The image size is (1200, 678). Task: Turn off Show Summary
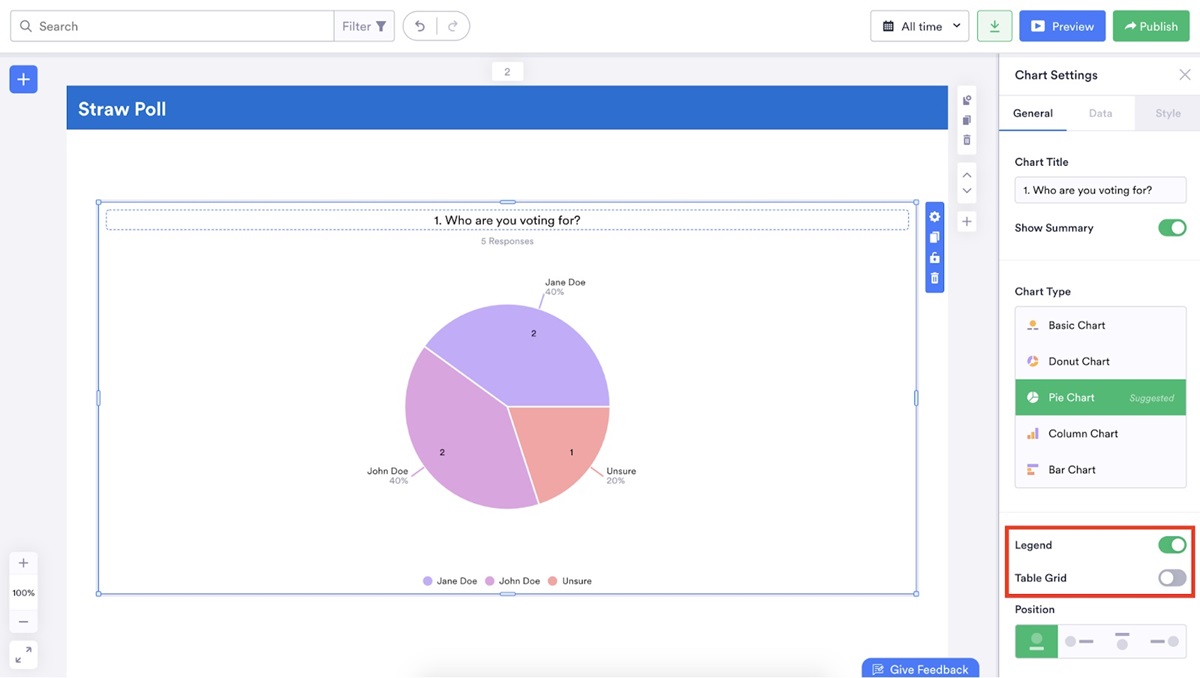1171,227
